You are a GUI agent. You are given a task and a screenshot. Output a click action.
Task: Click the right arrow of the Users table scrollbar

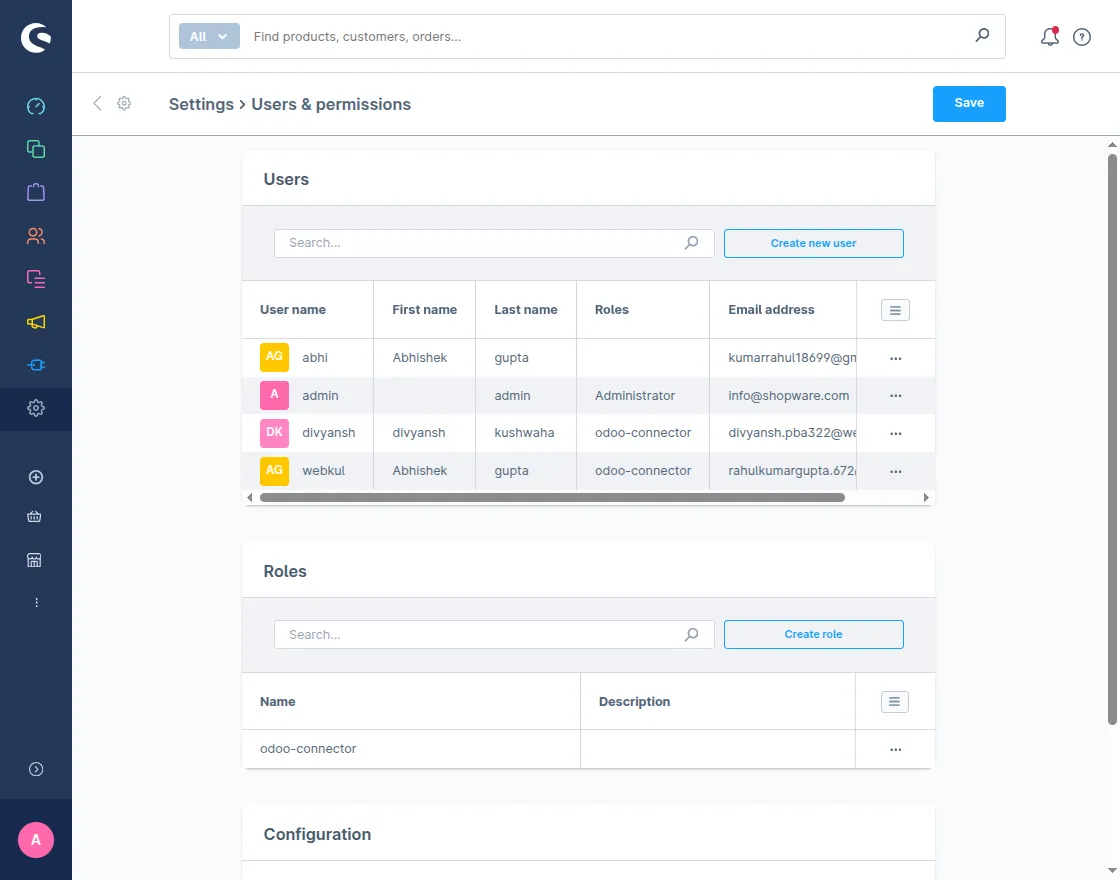(926, 497)
